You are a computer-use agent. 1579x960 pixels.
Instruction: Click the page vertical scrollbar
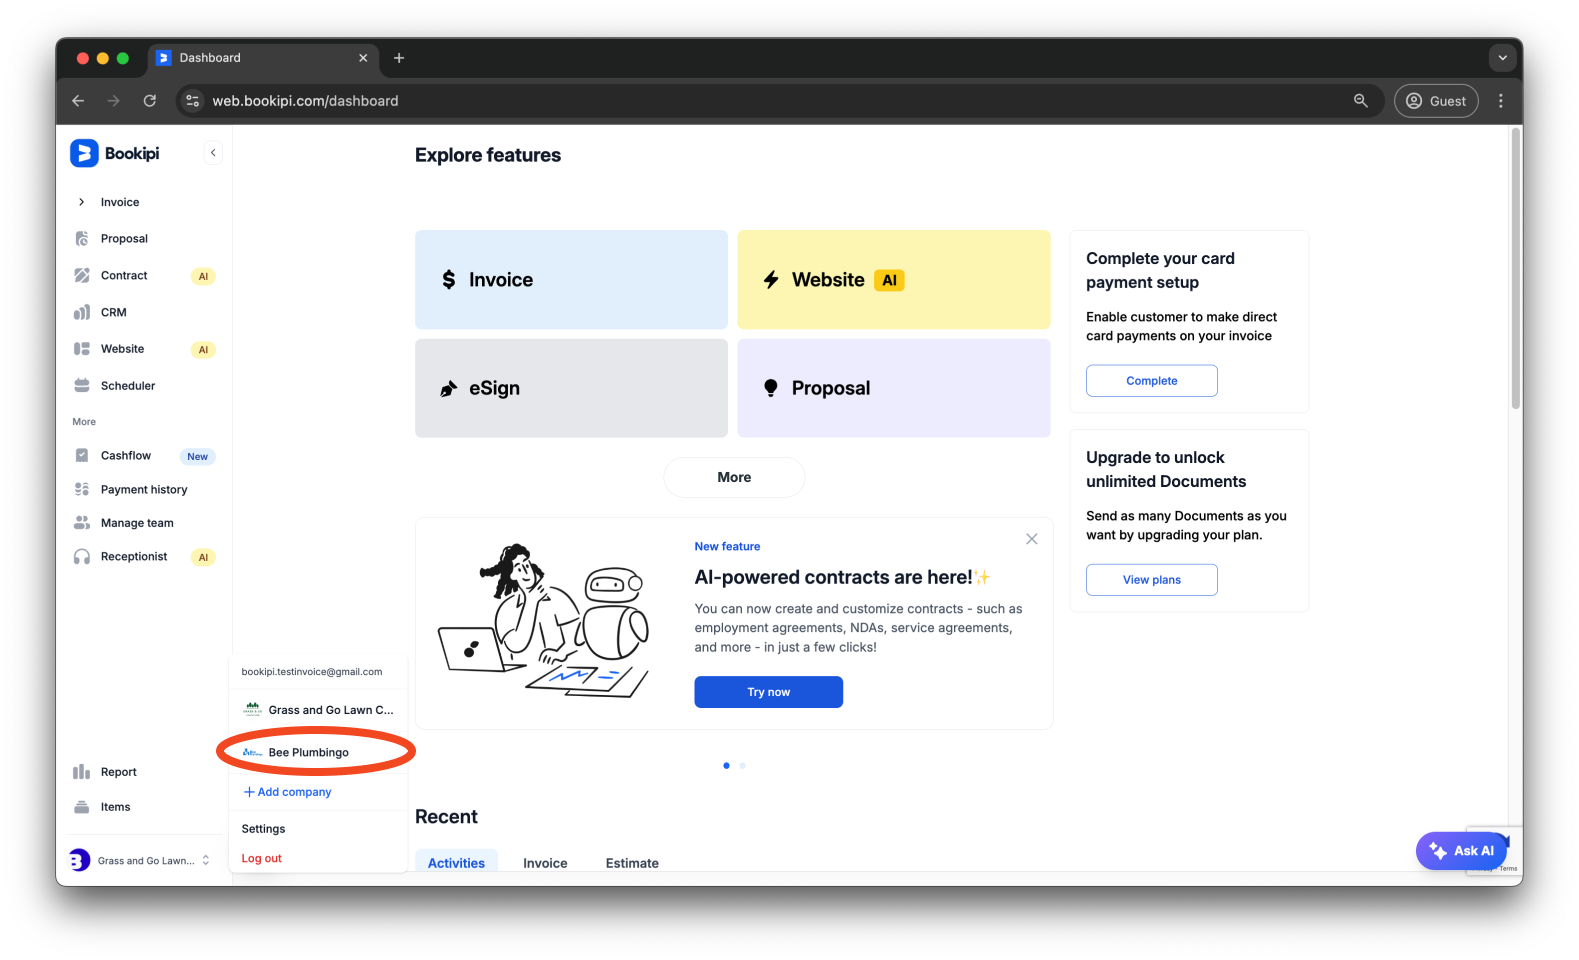coord(1516,270)
